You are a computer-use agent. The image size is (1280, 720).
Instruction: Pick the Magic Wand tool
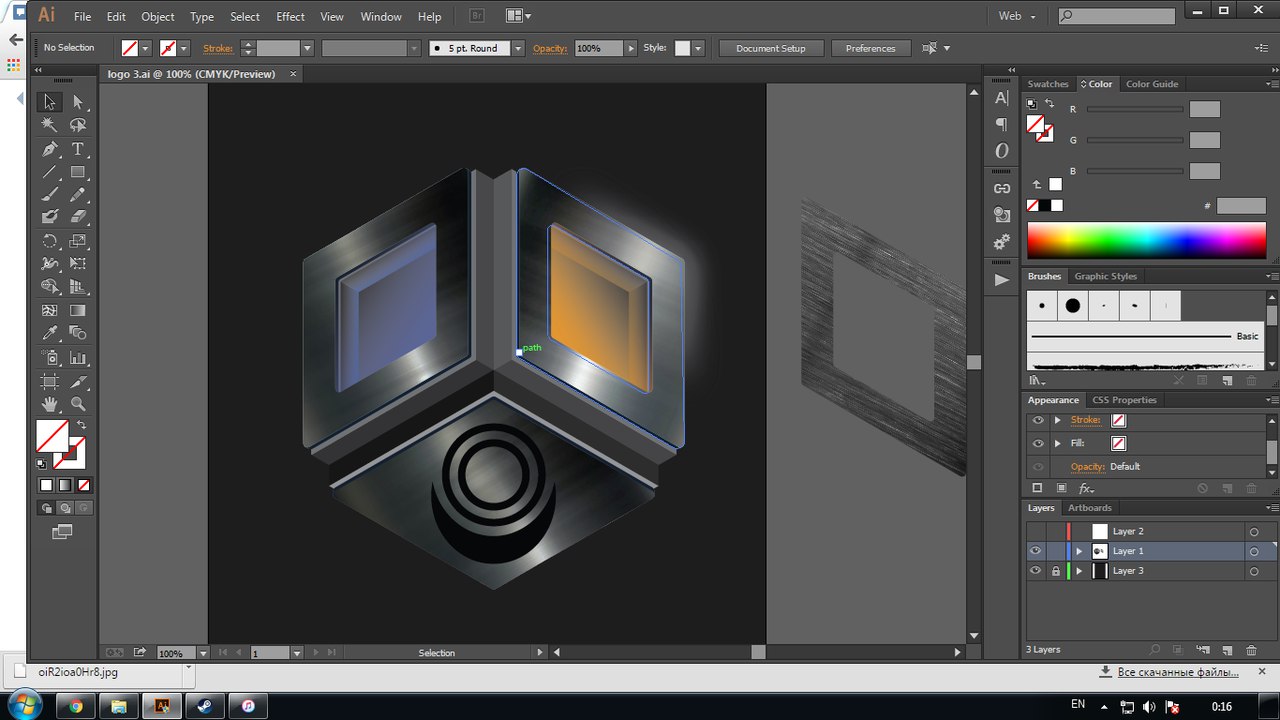coord(49,125)
